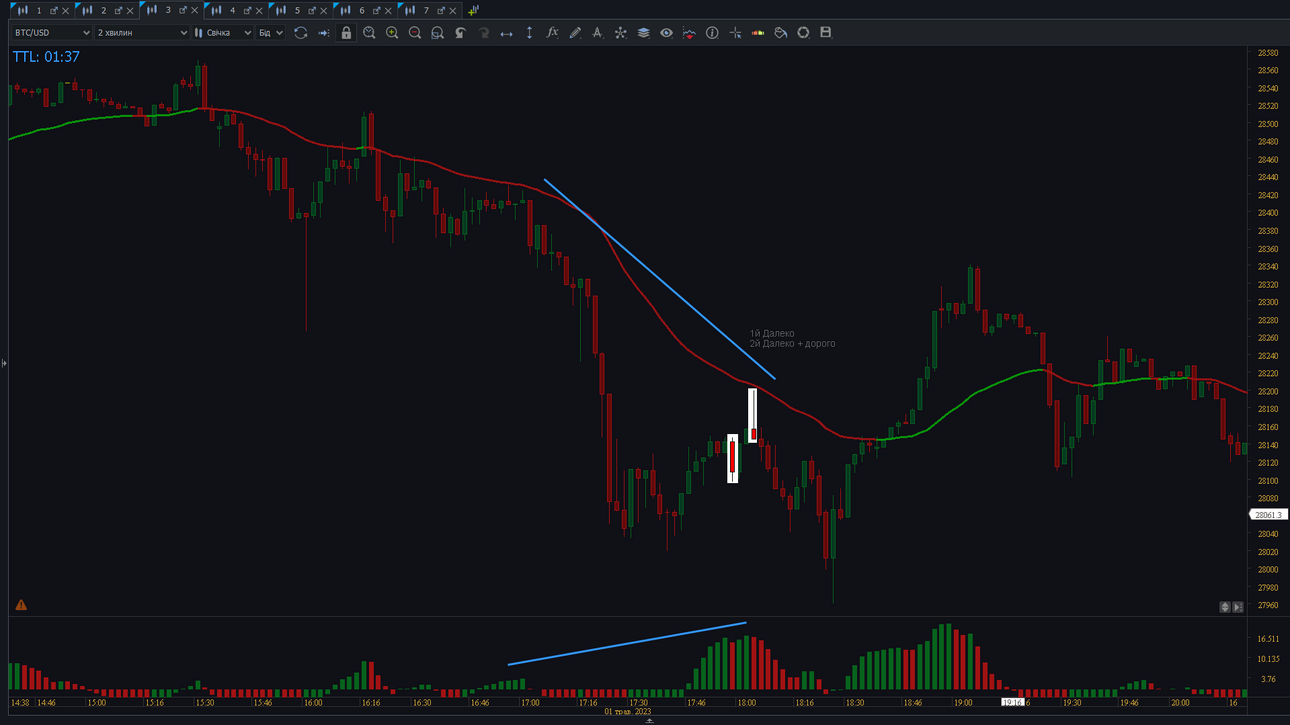Toggle the chart lock icon

click(x=346, y=33)
